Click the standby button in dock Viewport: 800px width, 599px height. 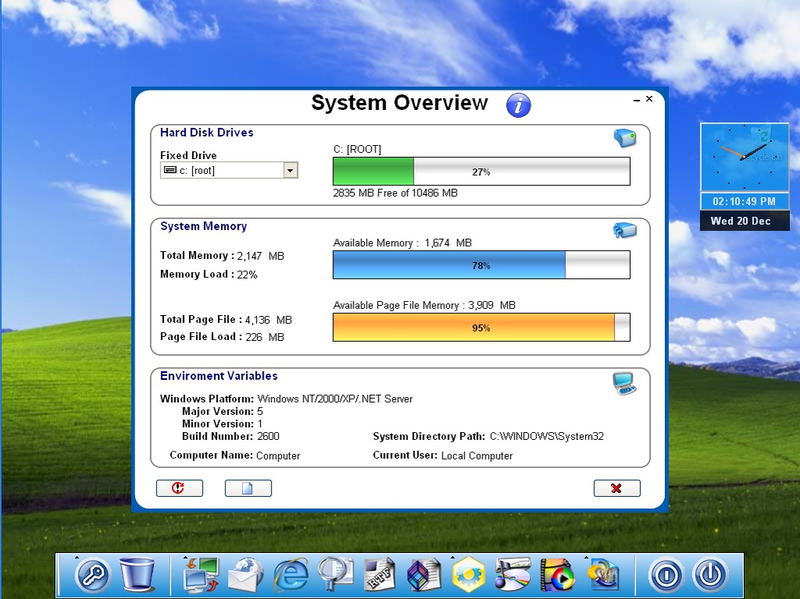(666, 575)
